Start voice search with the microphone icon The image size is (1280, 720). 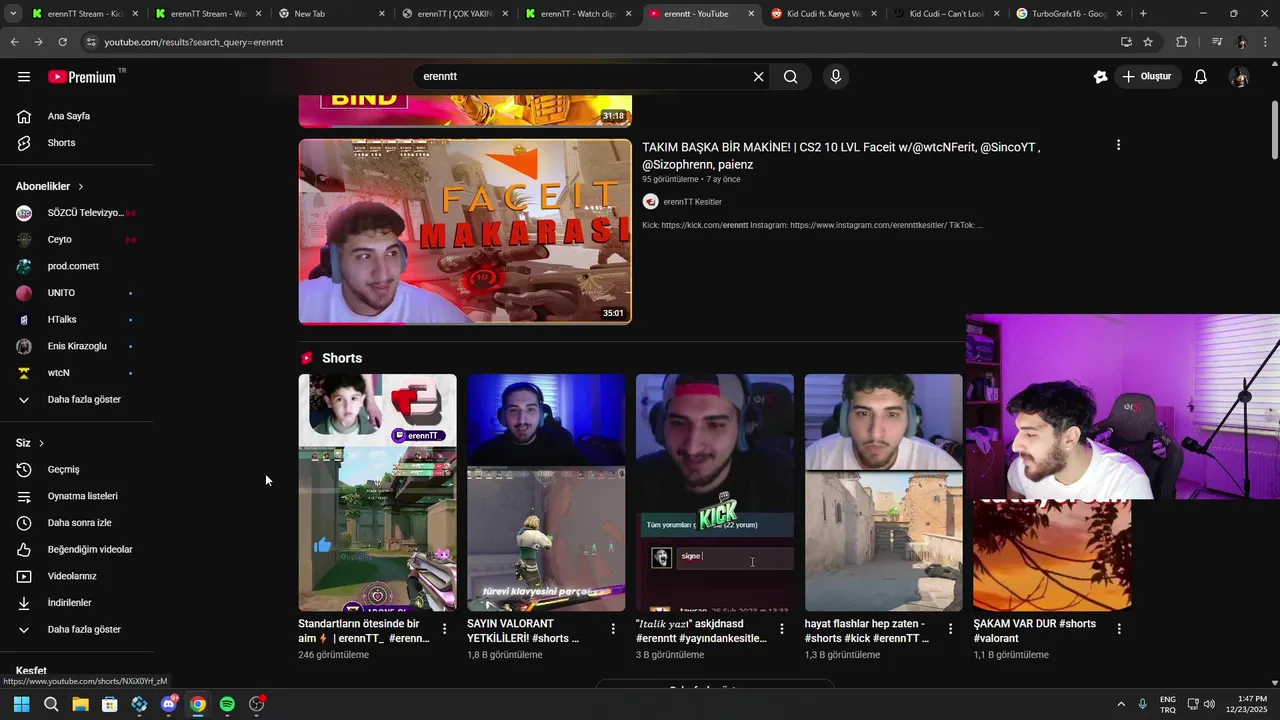(x=836, y=77)
